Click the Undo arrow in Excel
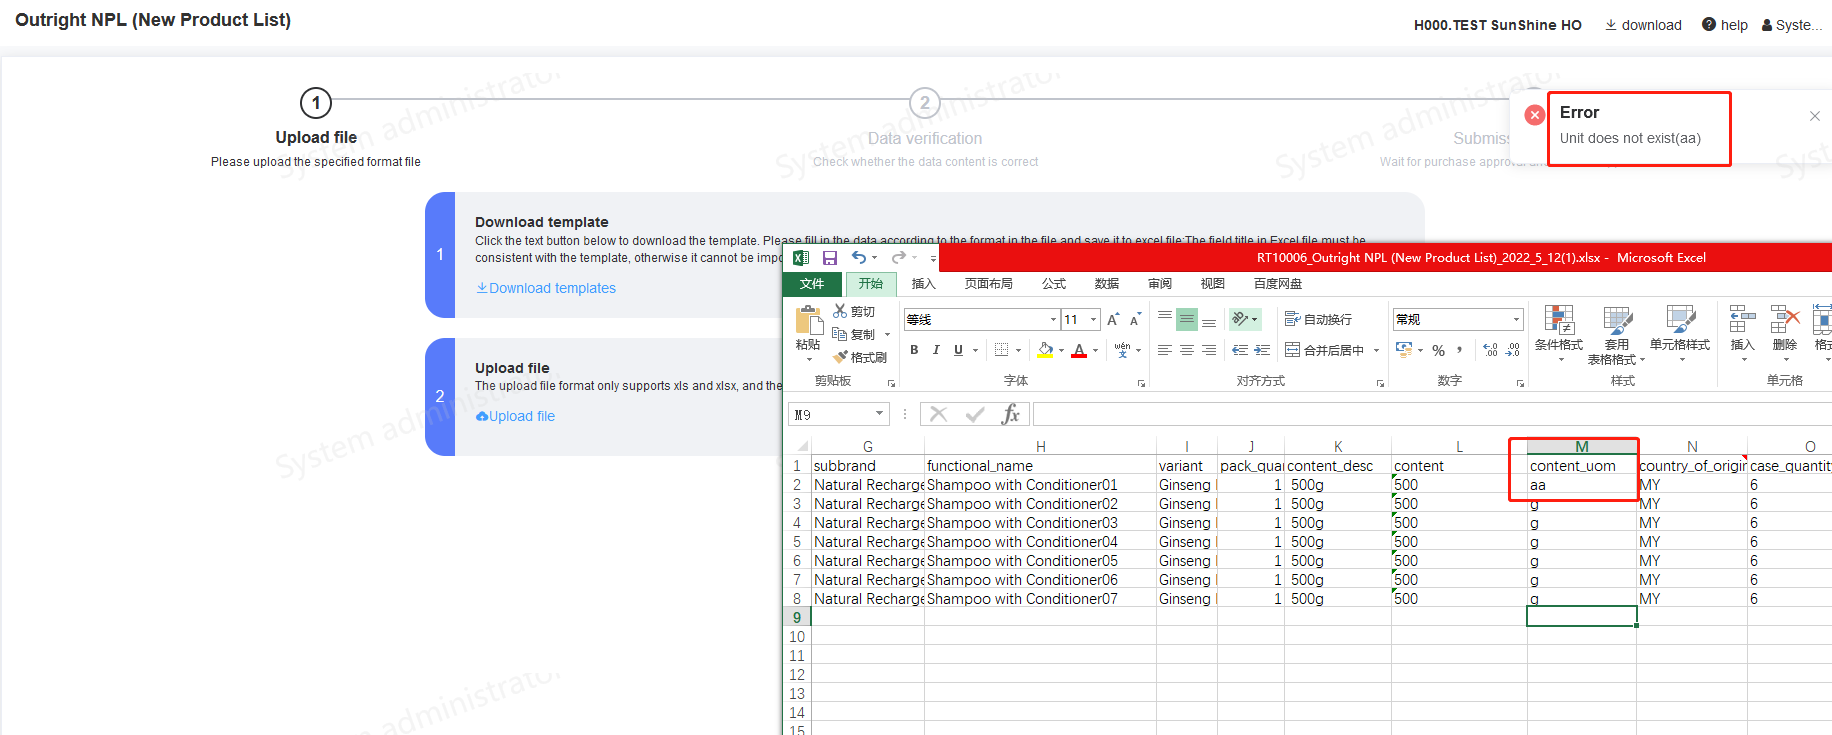This screenshot has height=735, width=1832. 858,258
